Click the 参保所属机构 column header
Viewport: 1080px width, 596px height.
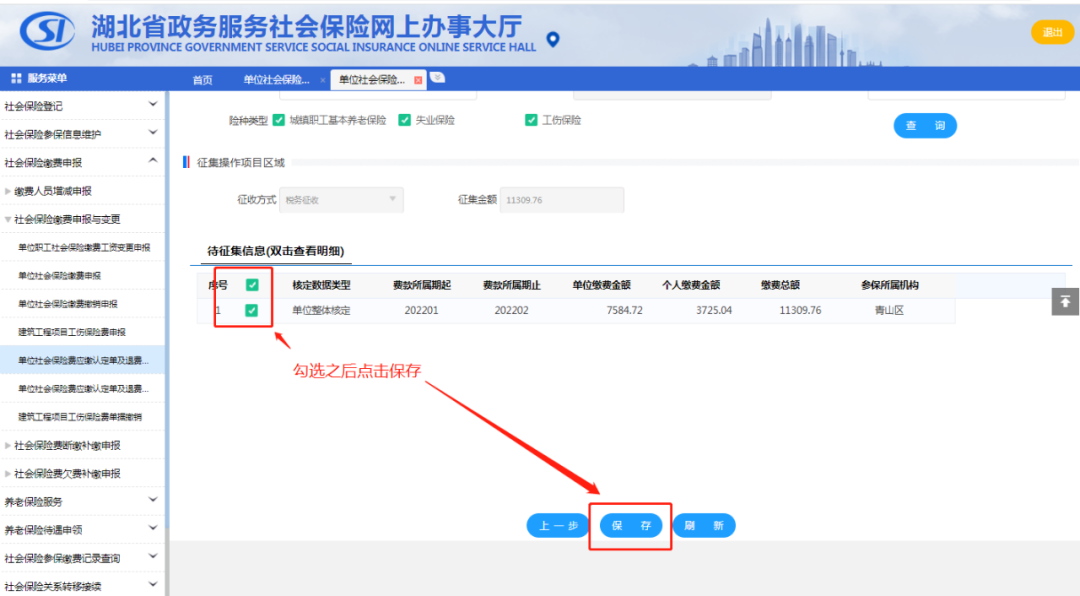tap(889, 285)
